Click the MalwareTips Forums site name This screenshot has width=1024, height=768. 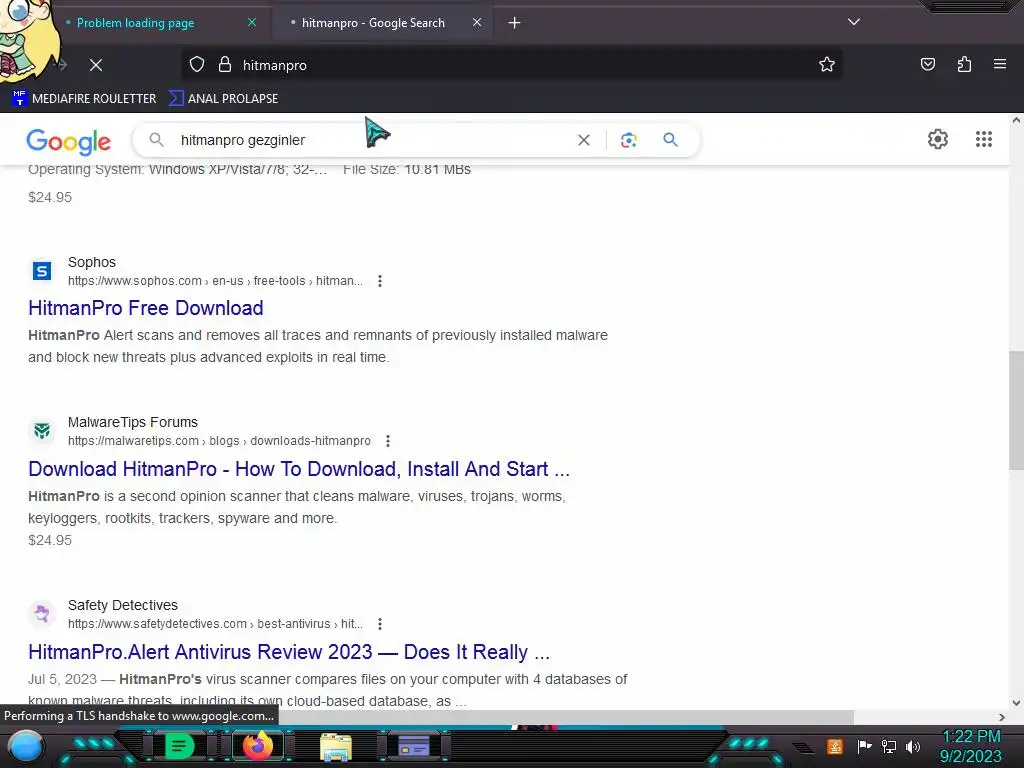tap(133, 422)
